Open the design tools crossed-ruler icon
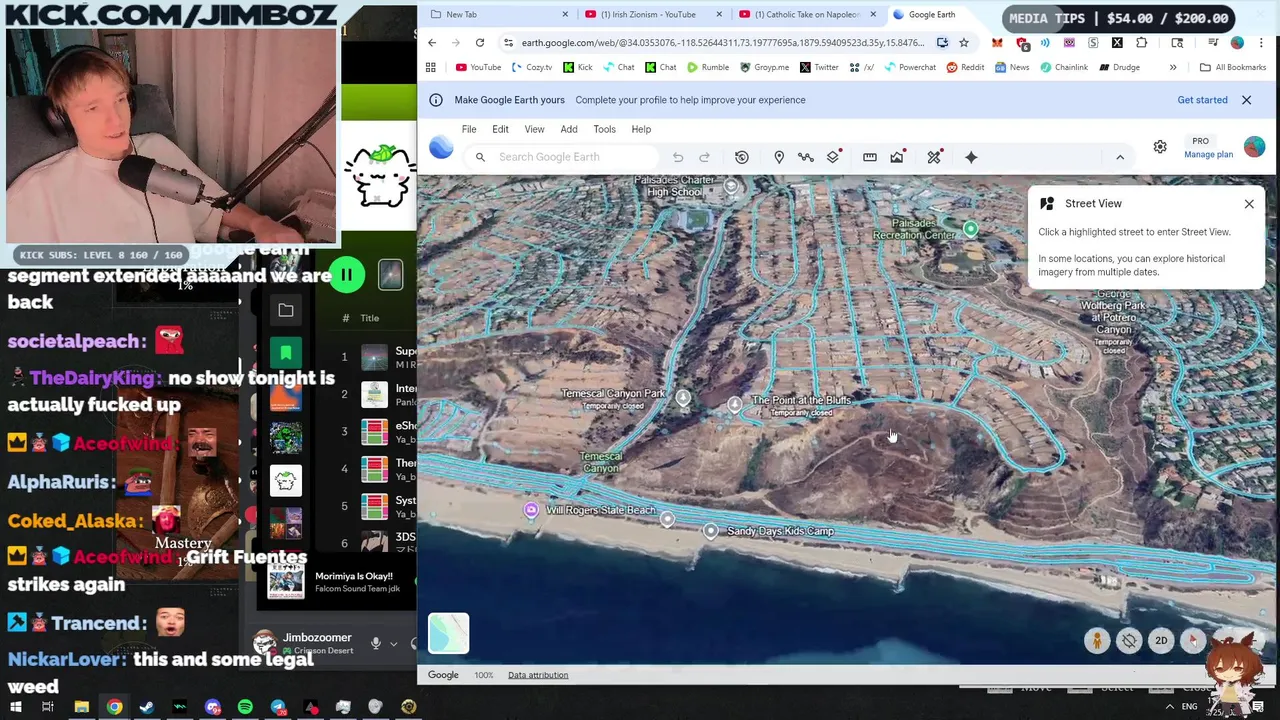Image resolution: width=1280 pixels, height=720 pixels. [x=934, y=157]
